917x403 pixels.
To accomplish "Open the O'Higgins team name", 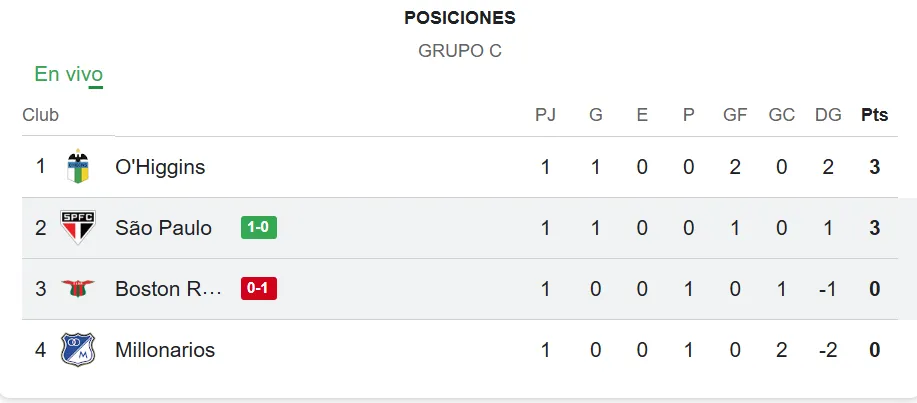I will click(x=160, y=167).
